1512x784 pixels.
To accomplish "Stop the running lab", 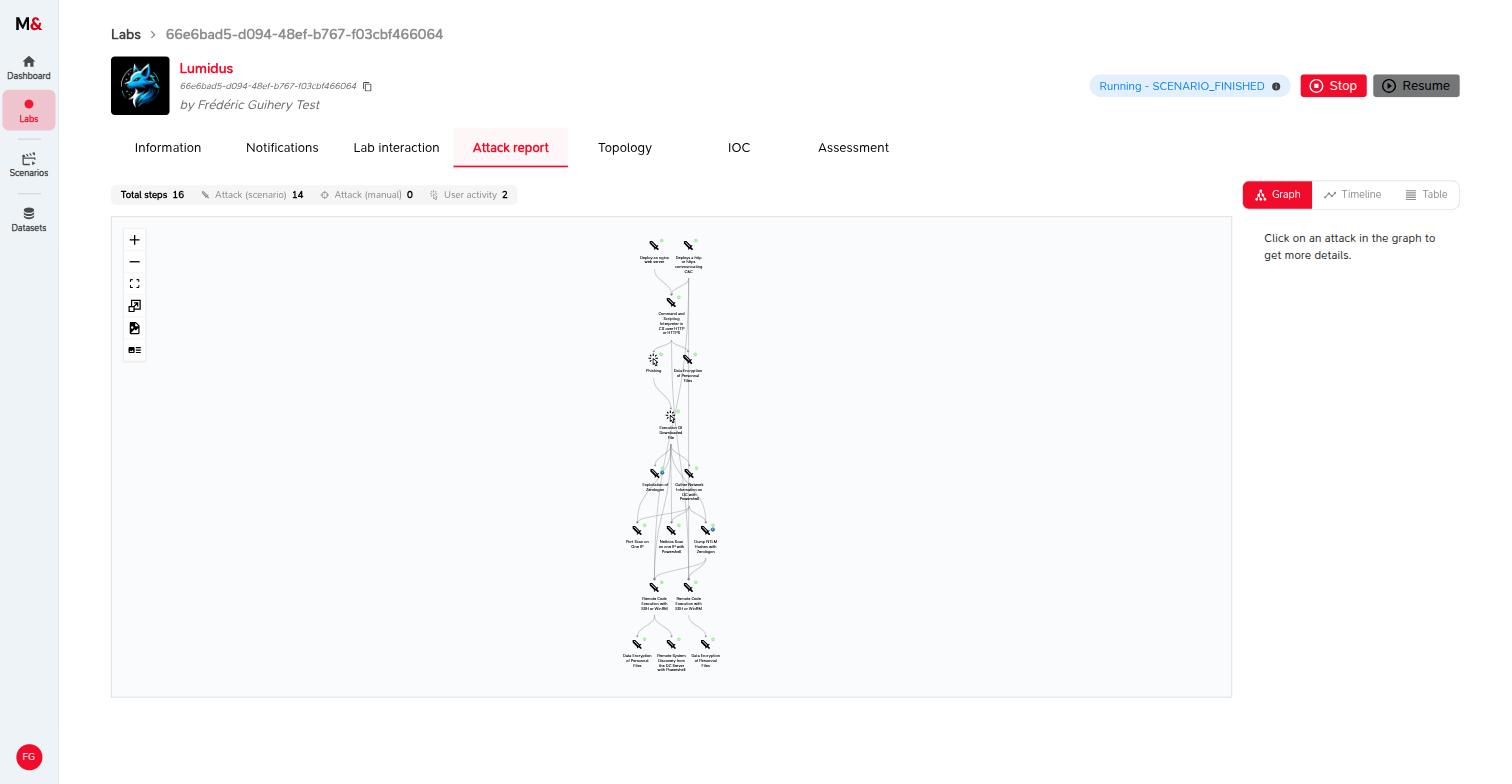I will point(1333,86).
